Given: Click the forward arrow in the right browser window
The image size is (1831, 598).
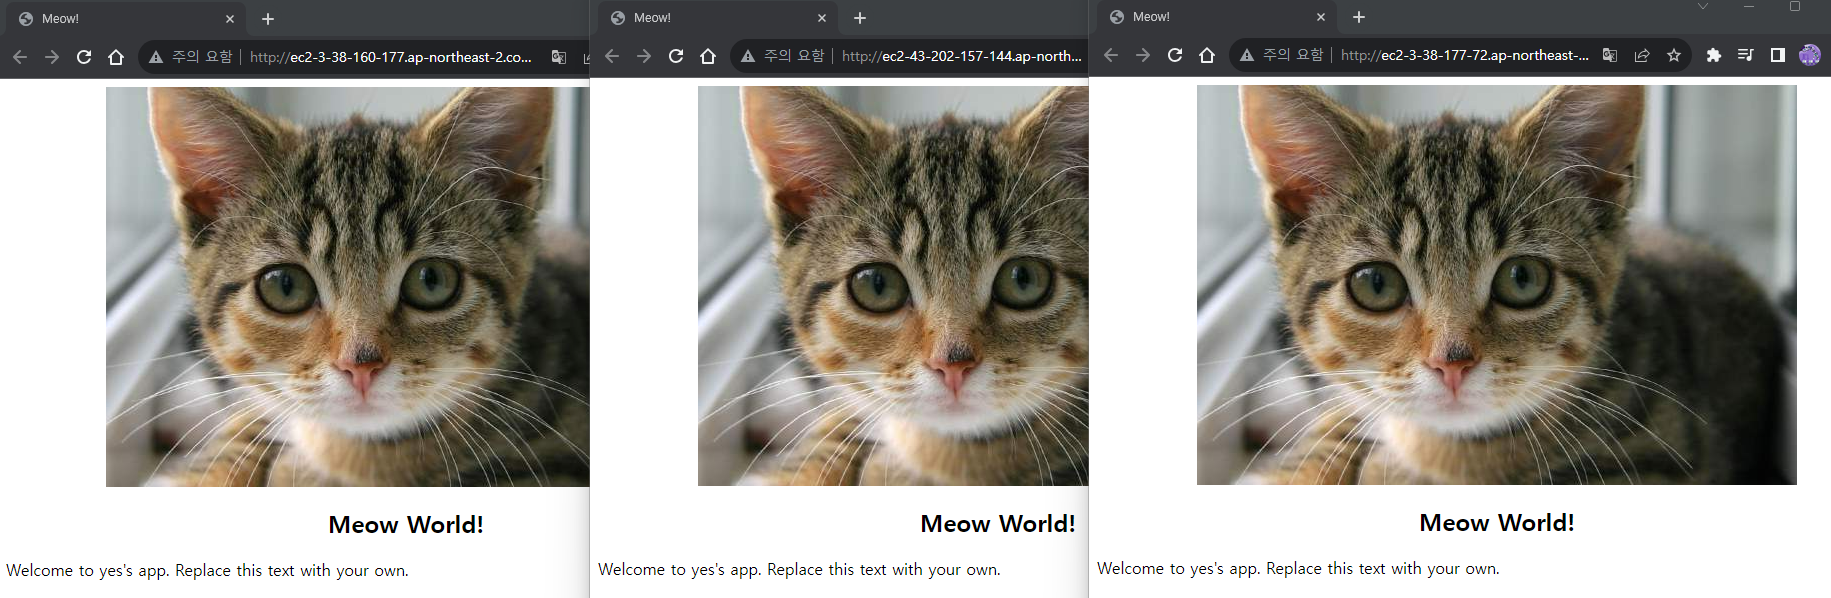Looking at the screenshot, I should coord(1143,55).
